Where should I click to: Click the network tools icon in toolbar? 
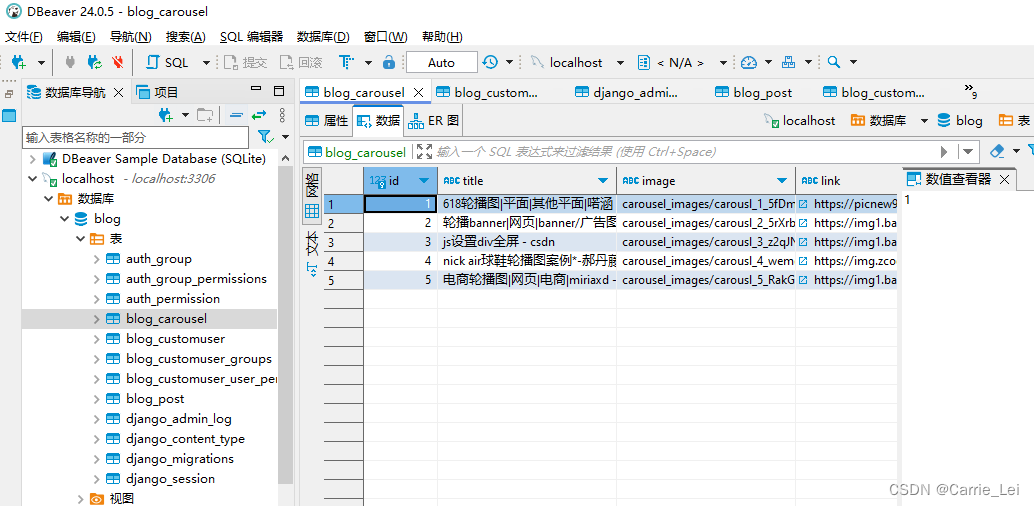(788, 63)
